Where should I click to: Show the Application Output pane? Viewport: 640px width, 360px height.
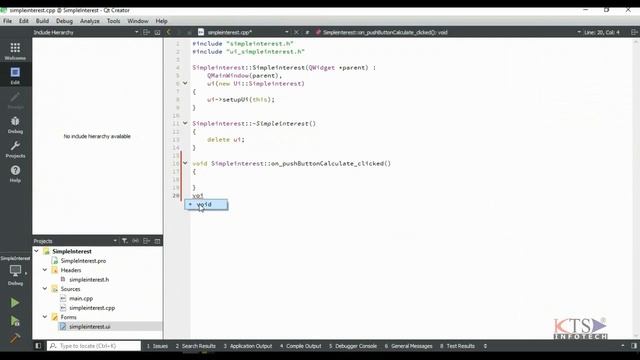pos(248,346)
